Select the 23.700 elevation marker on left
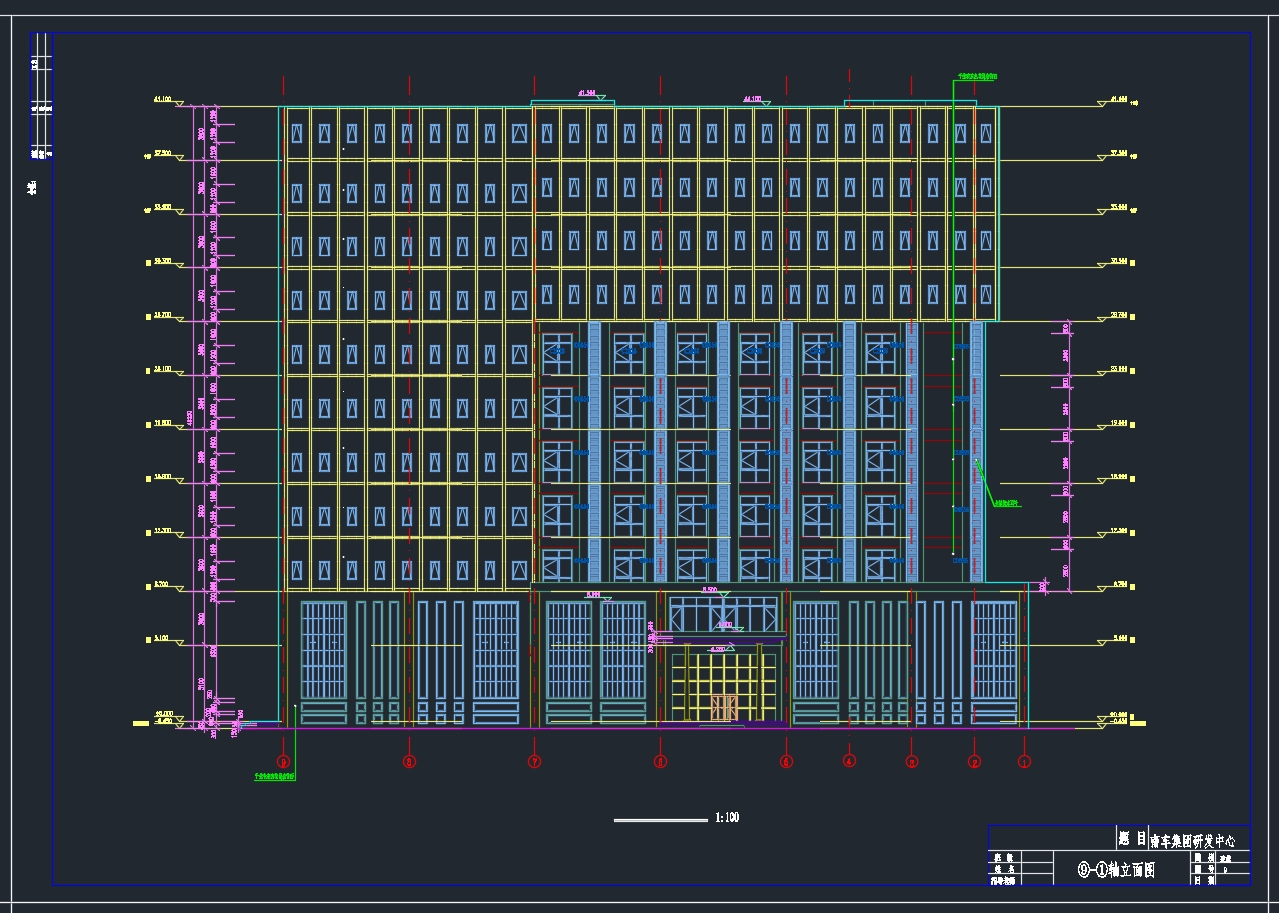Image resolution: width=1279 pixels, height=913 pixels. click(163, 315)
